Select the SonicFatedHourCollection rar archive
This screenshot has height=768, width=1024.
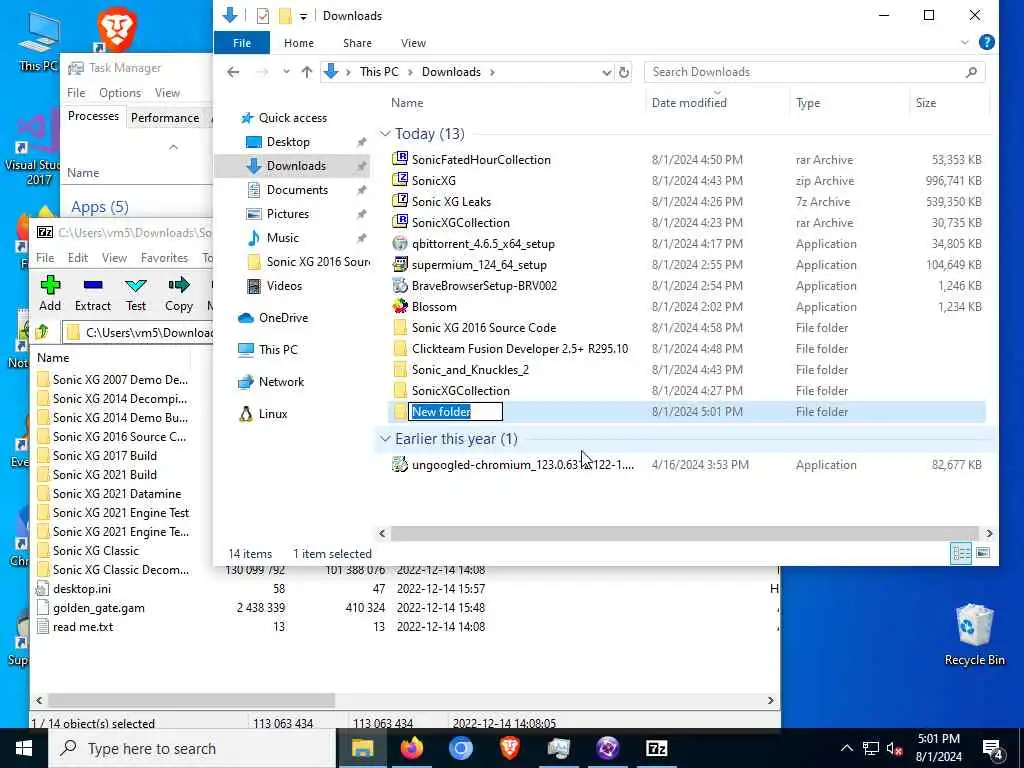(481, 160)
